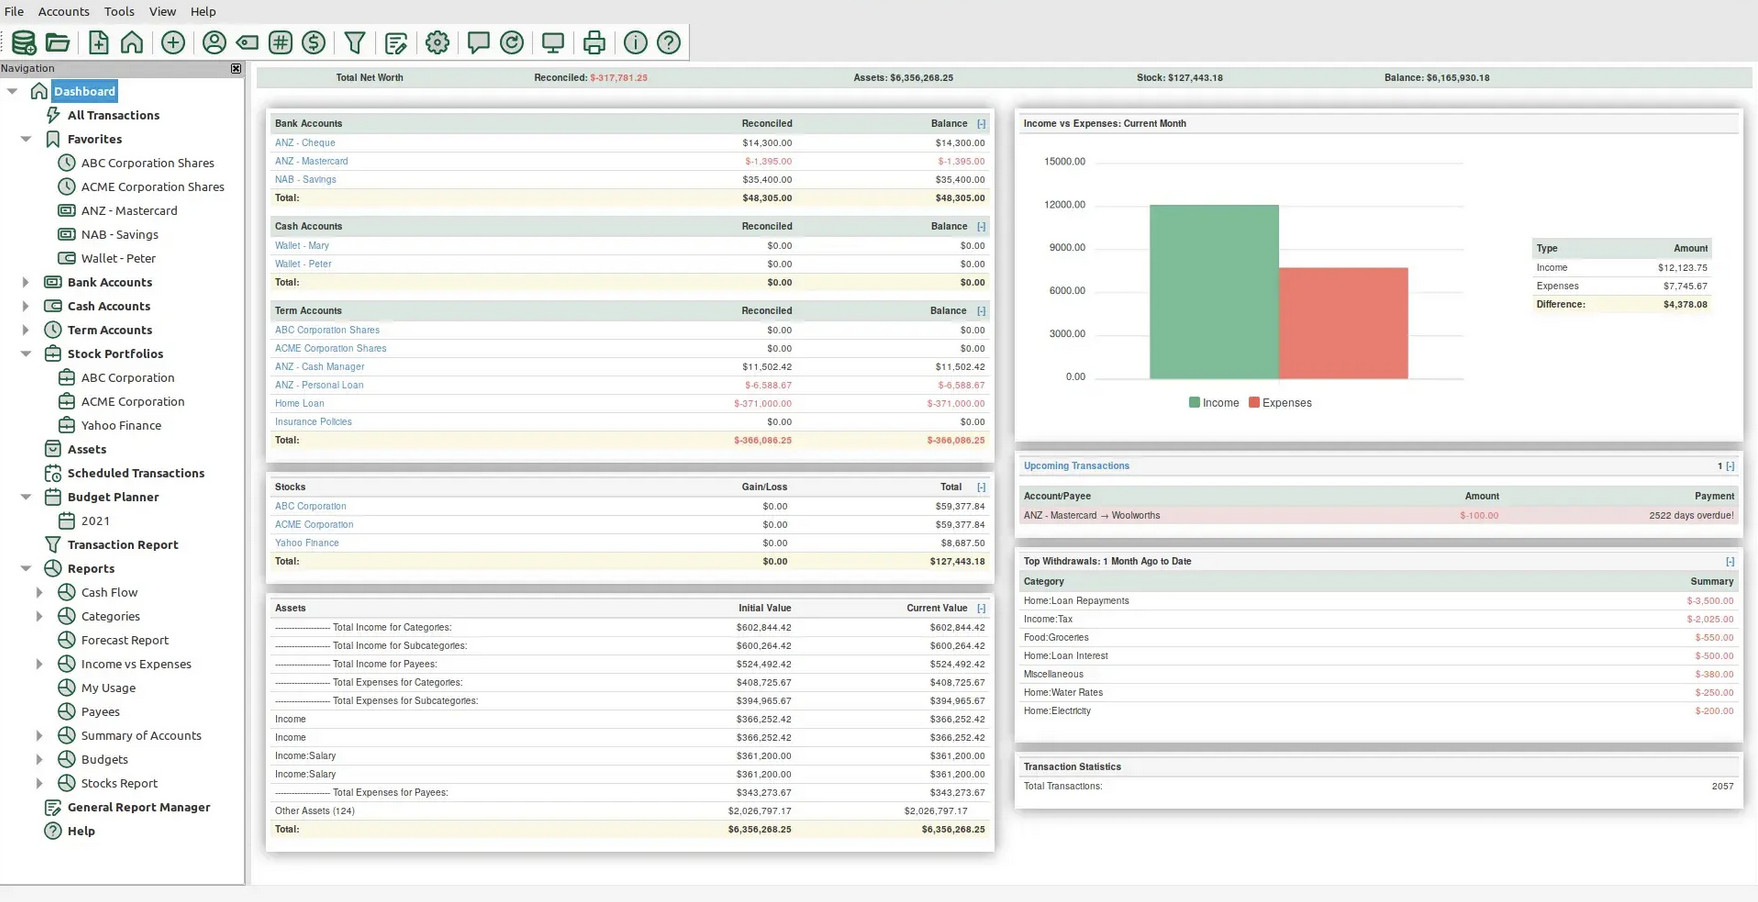Image resolution: width=1758 pixels, height=902 pixels.
Task: Click the New Database toolbar icon
Action: pyautogui.click(x=24, y=42)
